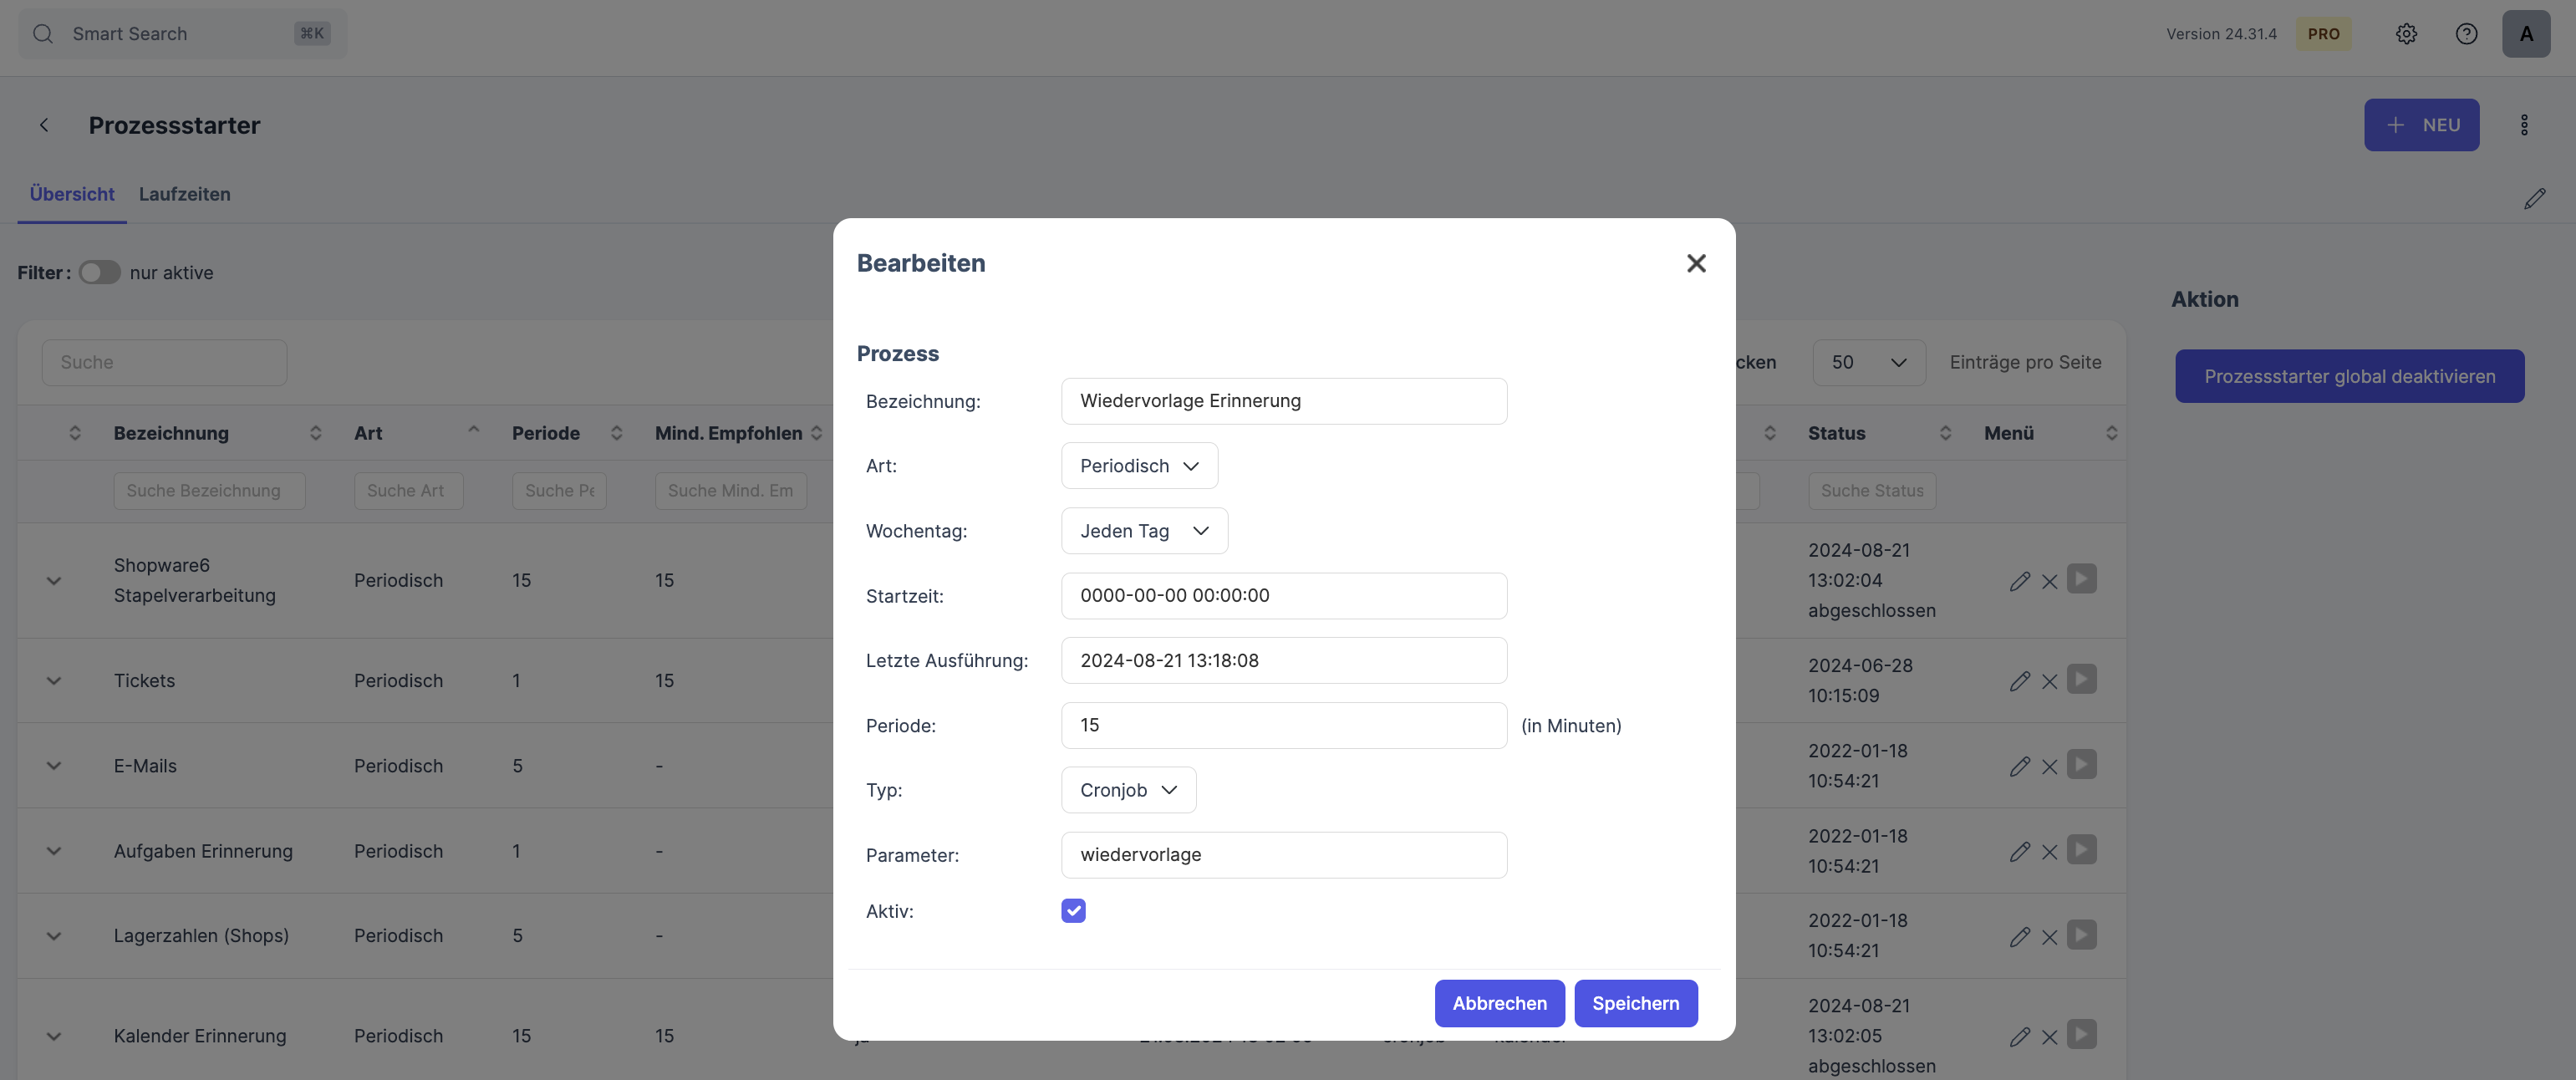Expand the Tickets row chevron
The height and width of the screenshot is (1080, 2576).
[54, 681]
